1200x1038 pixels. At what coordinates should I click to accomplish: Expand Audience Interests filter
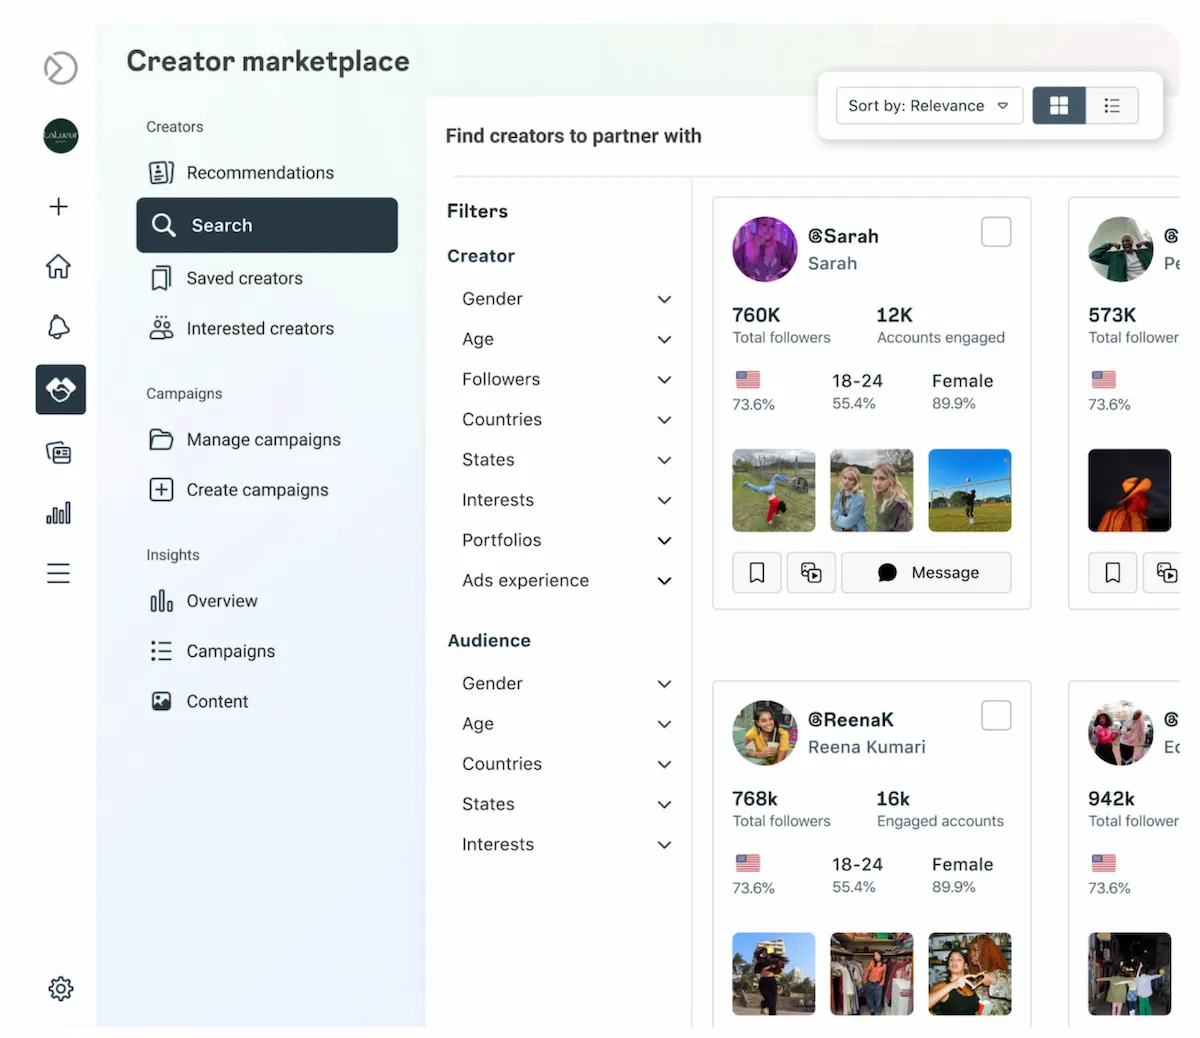tap(566, 844)
